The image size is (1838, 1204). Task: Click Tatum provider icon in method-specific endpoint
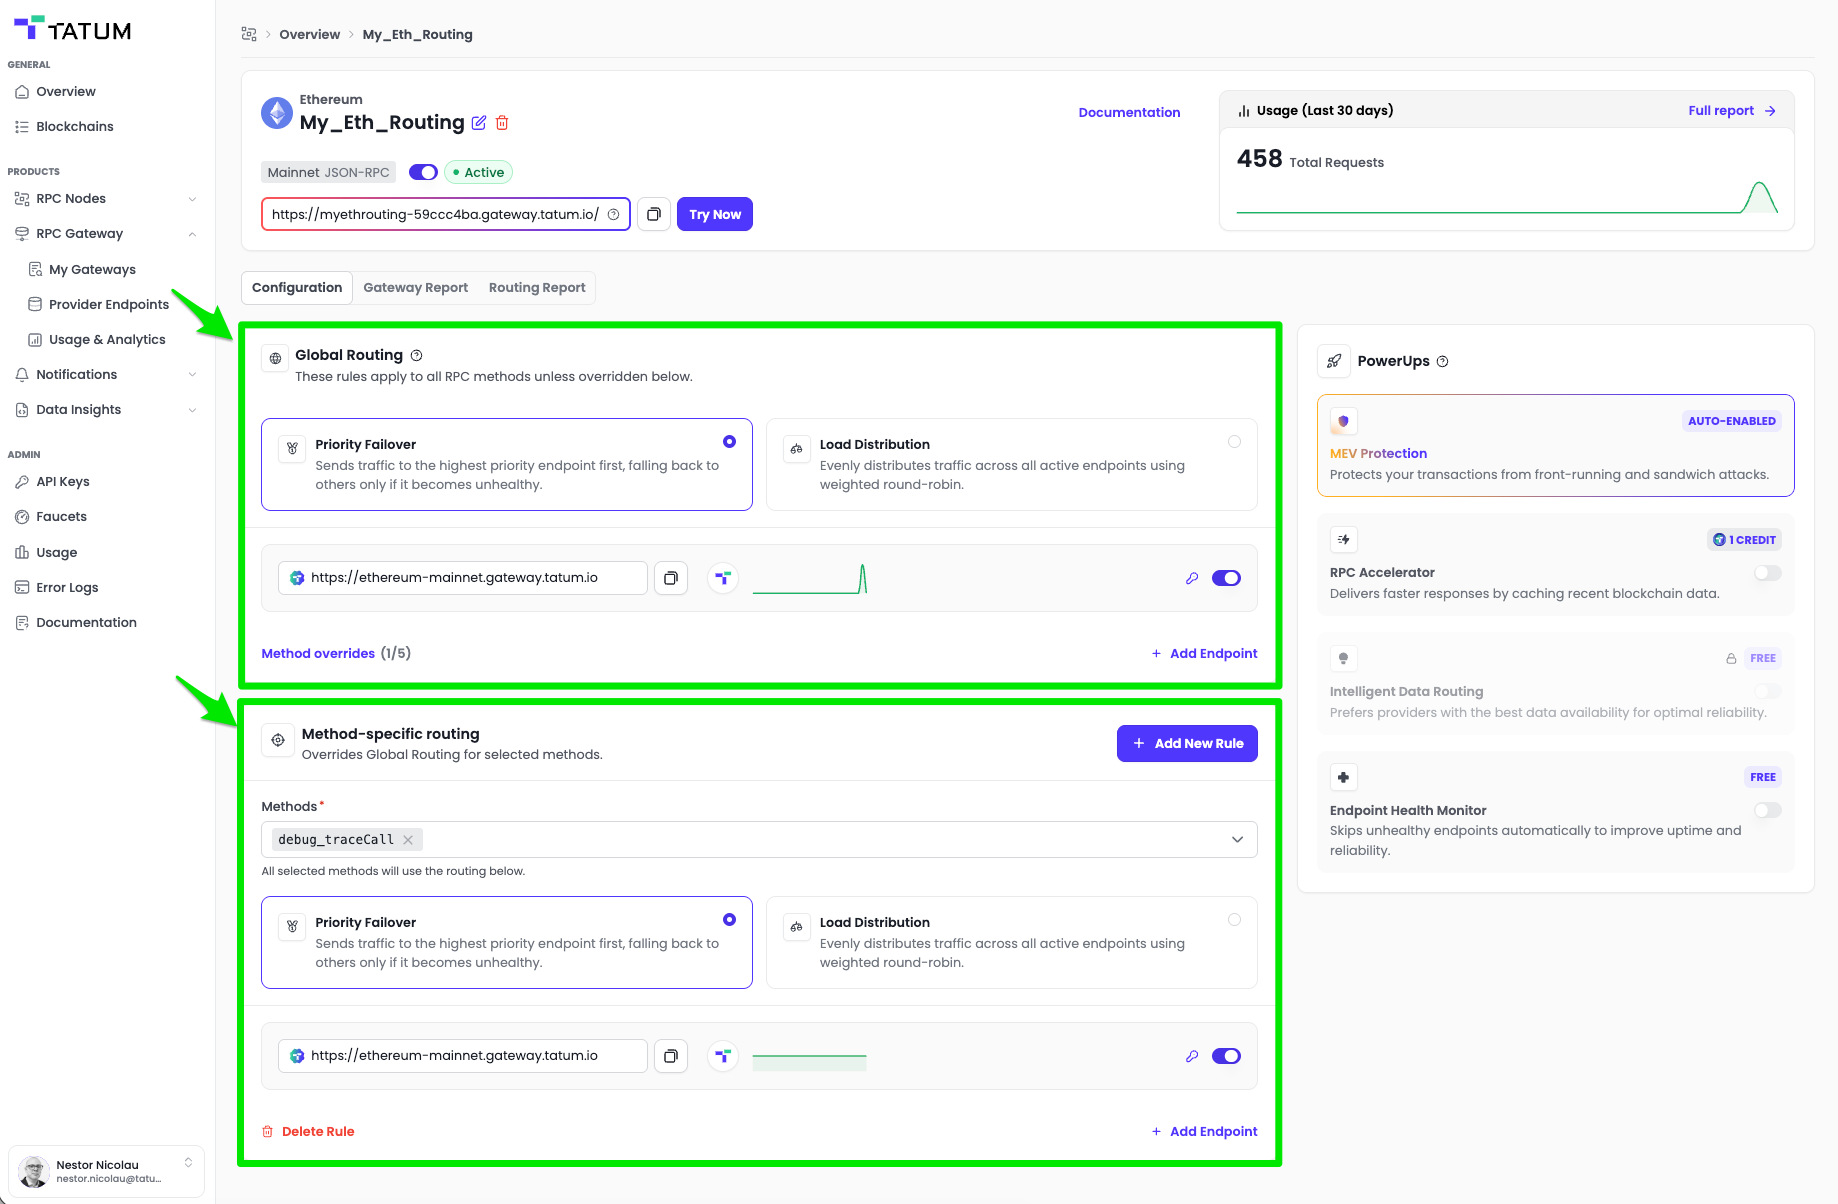(x=723, y=1056)
